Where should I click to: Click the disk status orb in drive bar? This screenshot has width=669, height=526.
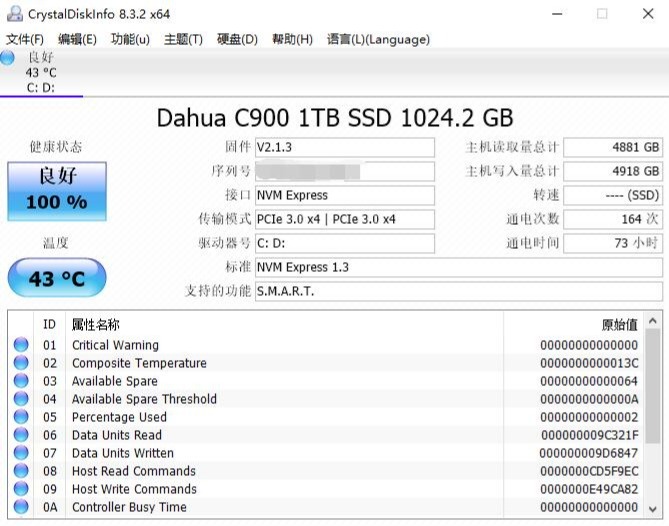[8, 58]
